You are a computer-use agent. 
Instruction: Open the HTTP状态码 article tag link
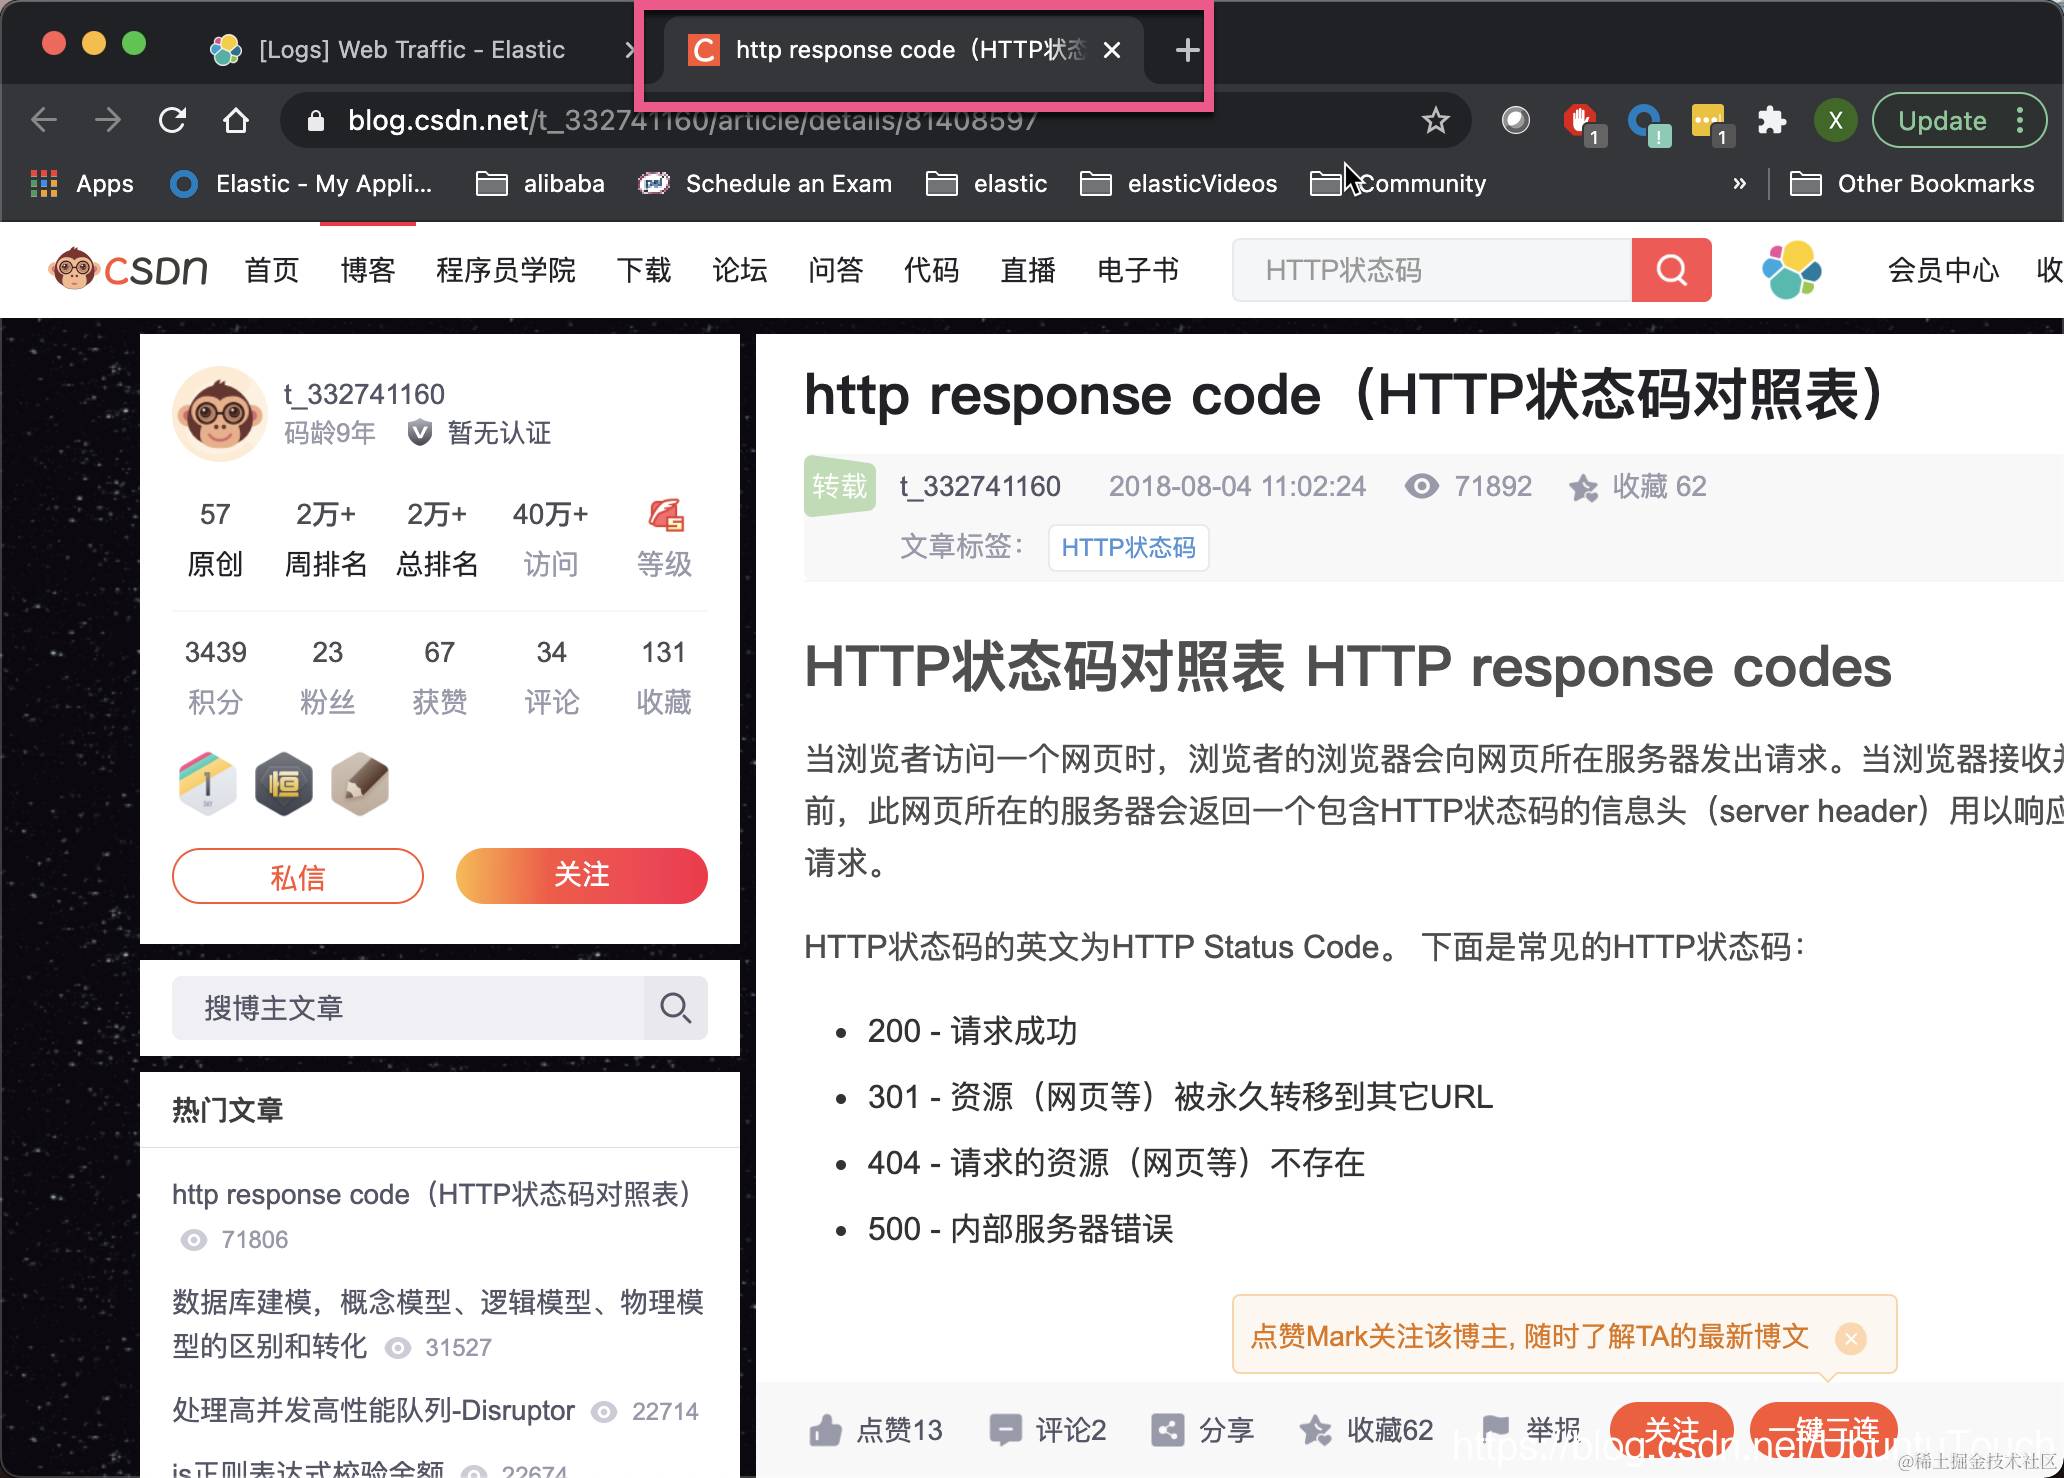pos(1128,547)
